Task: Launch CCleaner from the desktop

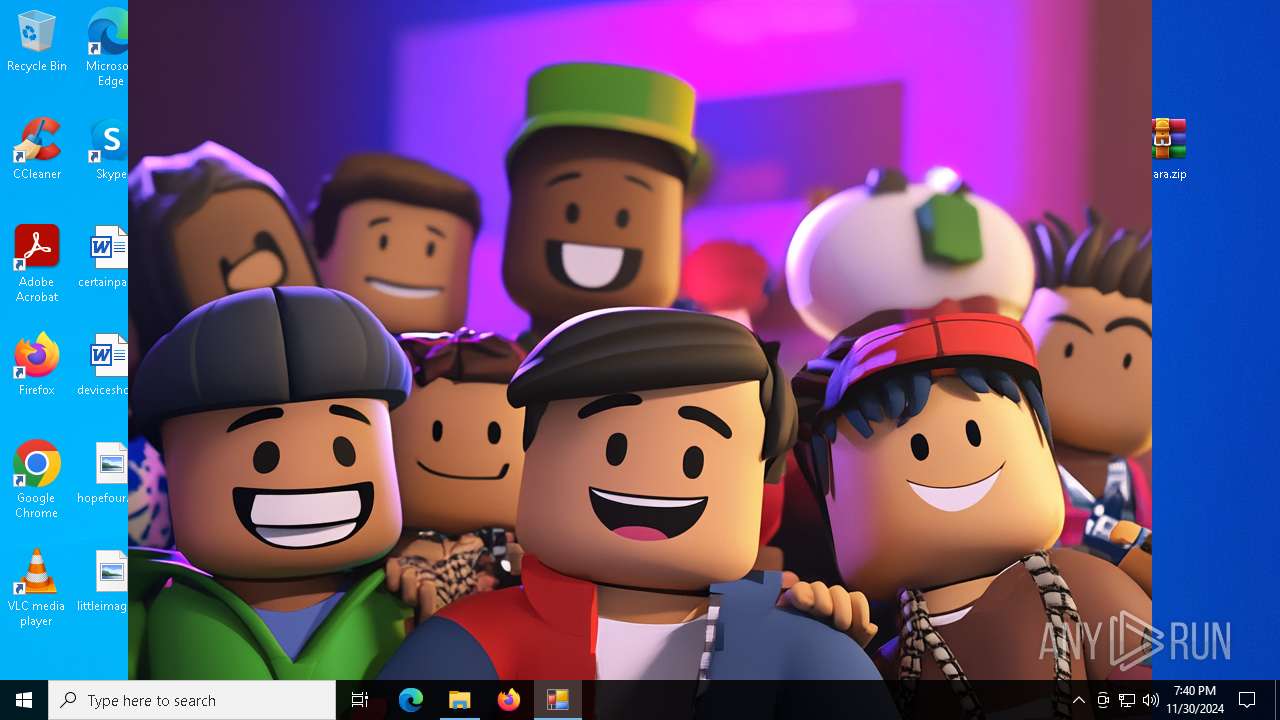Action: [37, 150]
